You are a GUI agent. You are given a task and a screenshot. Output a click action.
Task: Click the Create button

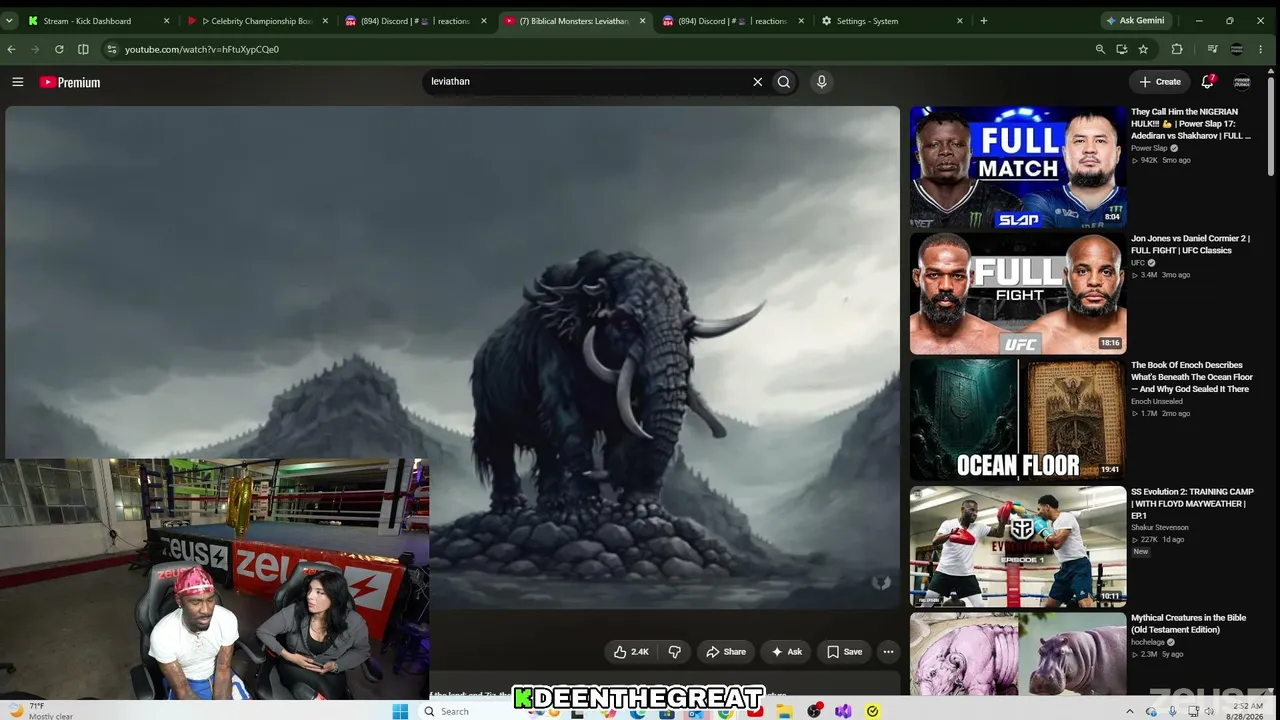[1160, 82]
